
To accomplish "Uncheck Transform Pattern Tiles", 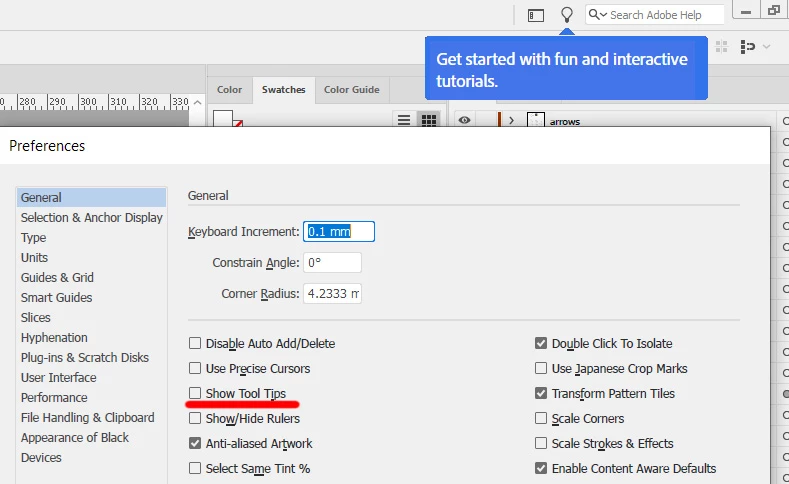I will point(541,393).
